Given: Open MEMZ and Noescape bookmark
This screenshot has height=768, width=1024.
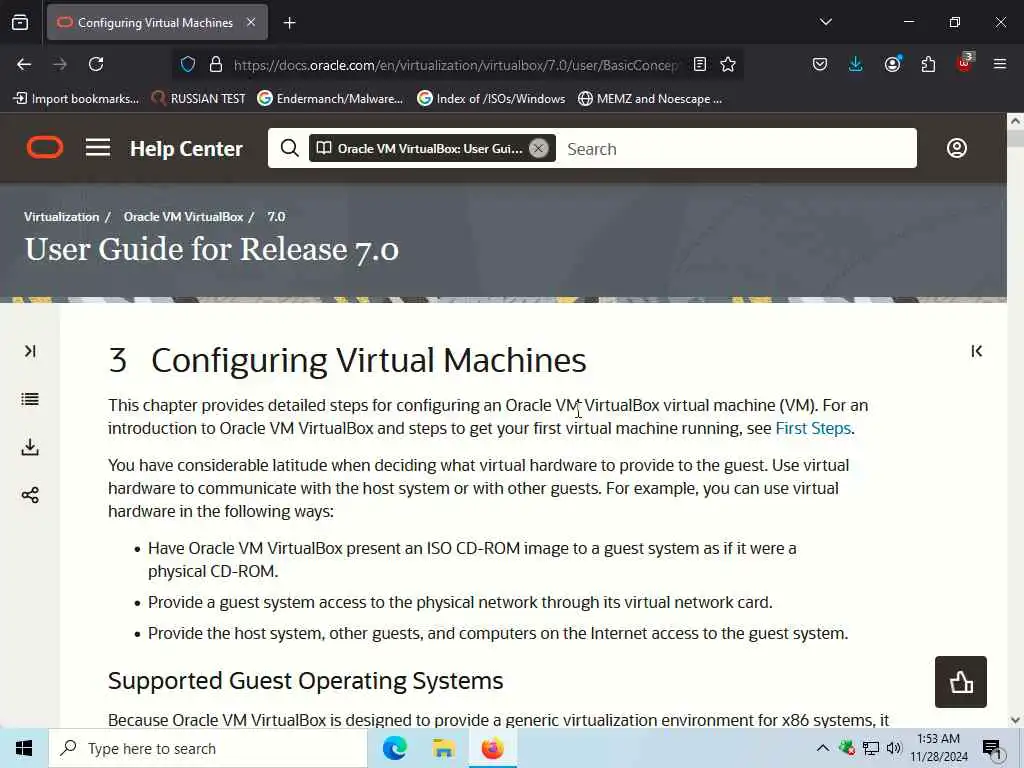Looking at the screenshot, I should [x=650, y=99].
